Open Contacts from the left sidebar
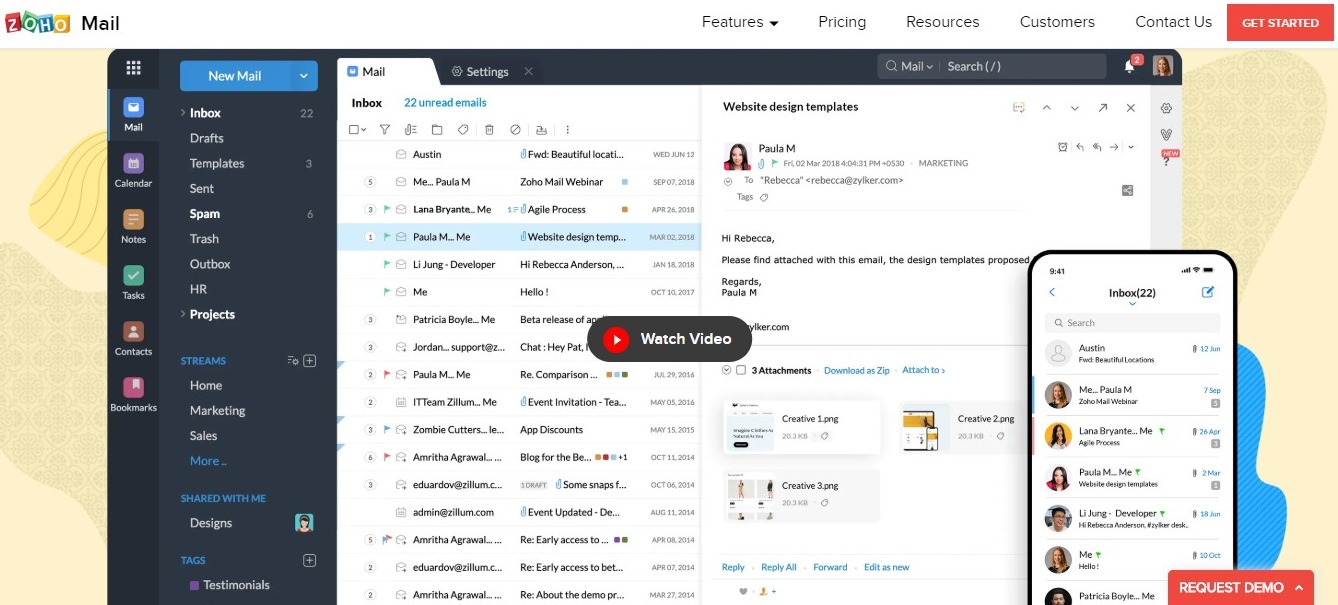This screenshot has height=605, width=1338. [133, 334]
